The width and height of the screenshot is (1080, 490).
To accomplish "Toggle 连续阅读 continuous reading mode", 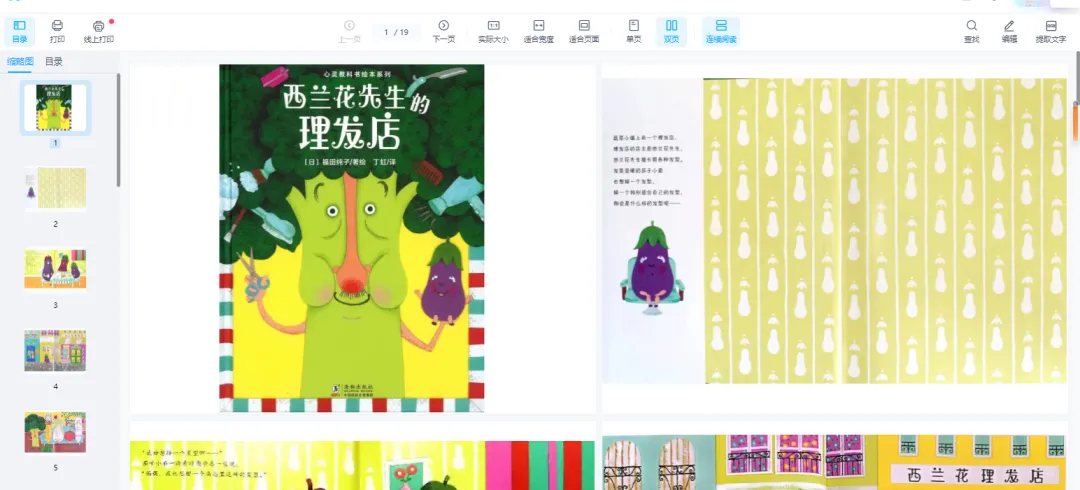I will [x=721, y=32].
